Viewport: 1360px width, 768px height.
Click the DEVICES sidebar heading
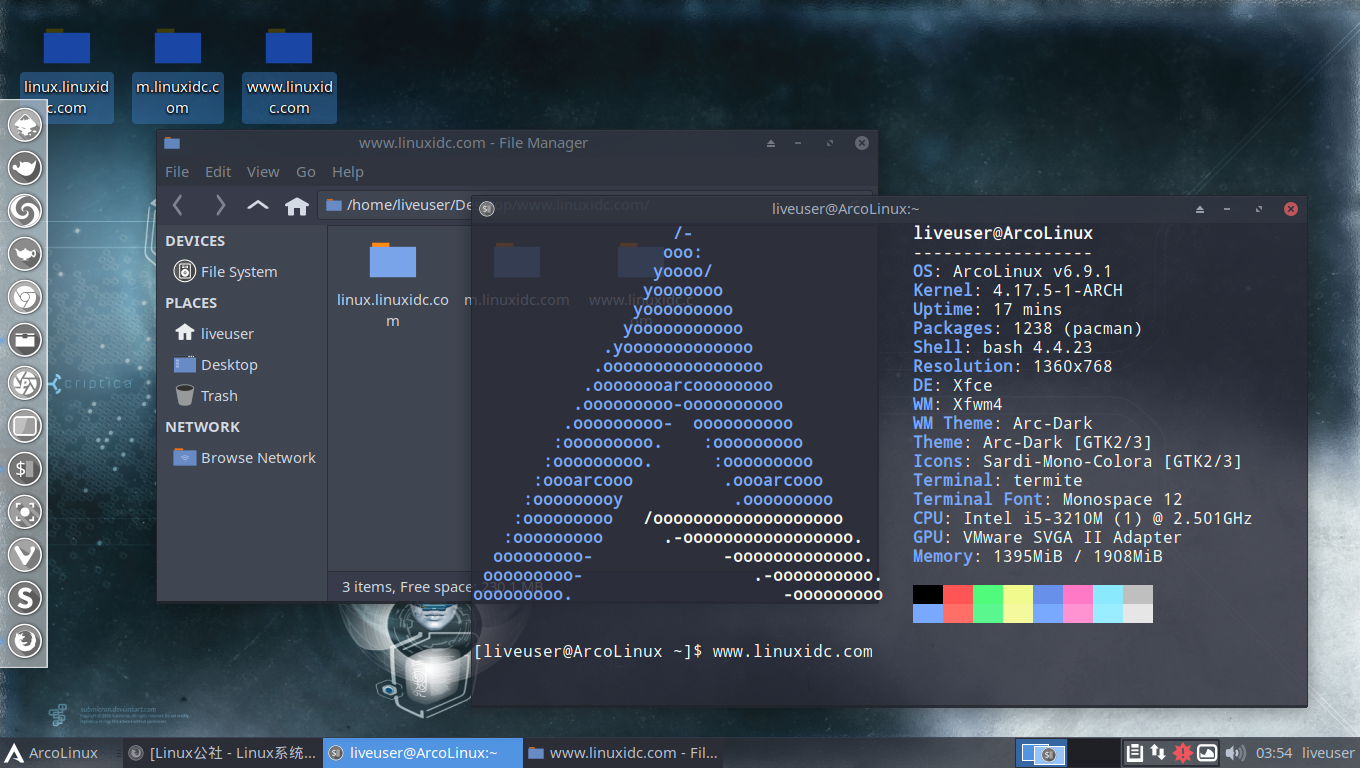(x=195, y=241)
